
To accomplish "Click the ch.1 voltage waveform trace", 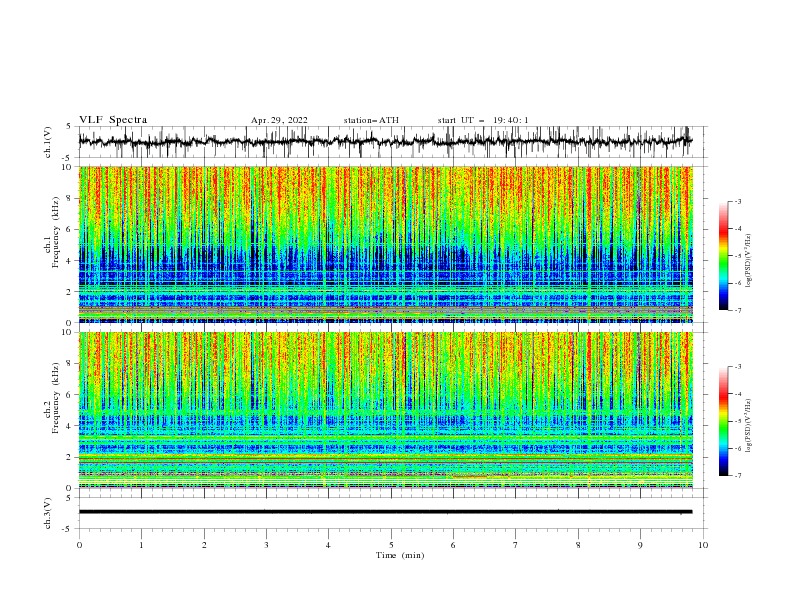I will coord(385,141).
